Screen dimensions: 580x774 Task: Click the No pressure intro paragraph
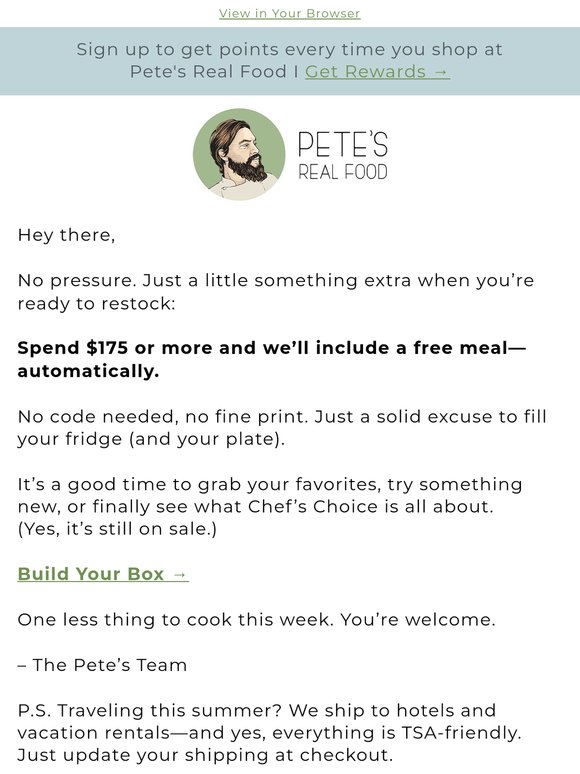click(276, 292)
